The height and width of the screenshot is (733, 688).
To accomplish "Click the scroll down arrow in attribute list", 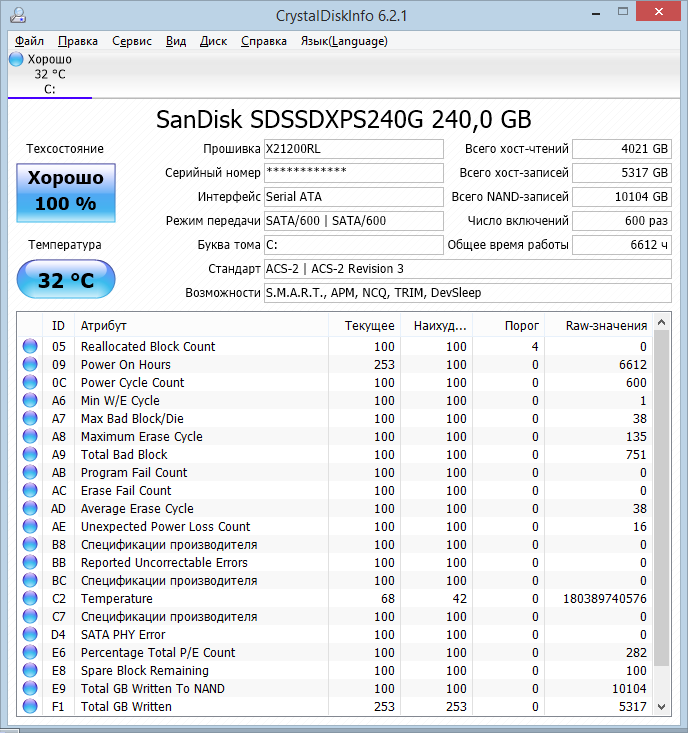I will [x=660, y=706].
